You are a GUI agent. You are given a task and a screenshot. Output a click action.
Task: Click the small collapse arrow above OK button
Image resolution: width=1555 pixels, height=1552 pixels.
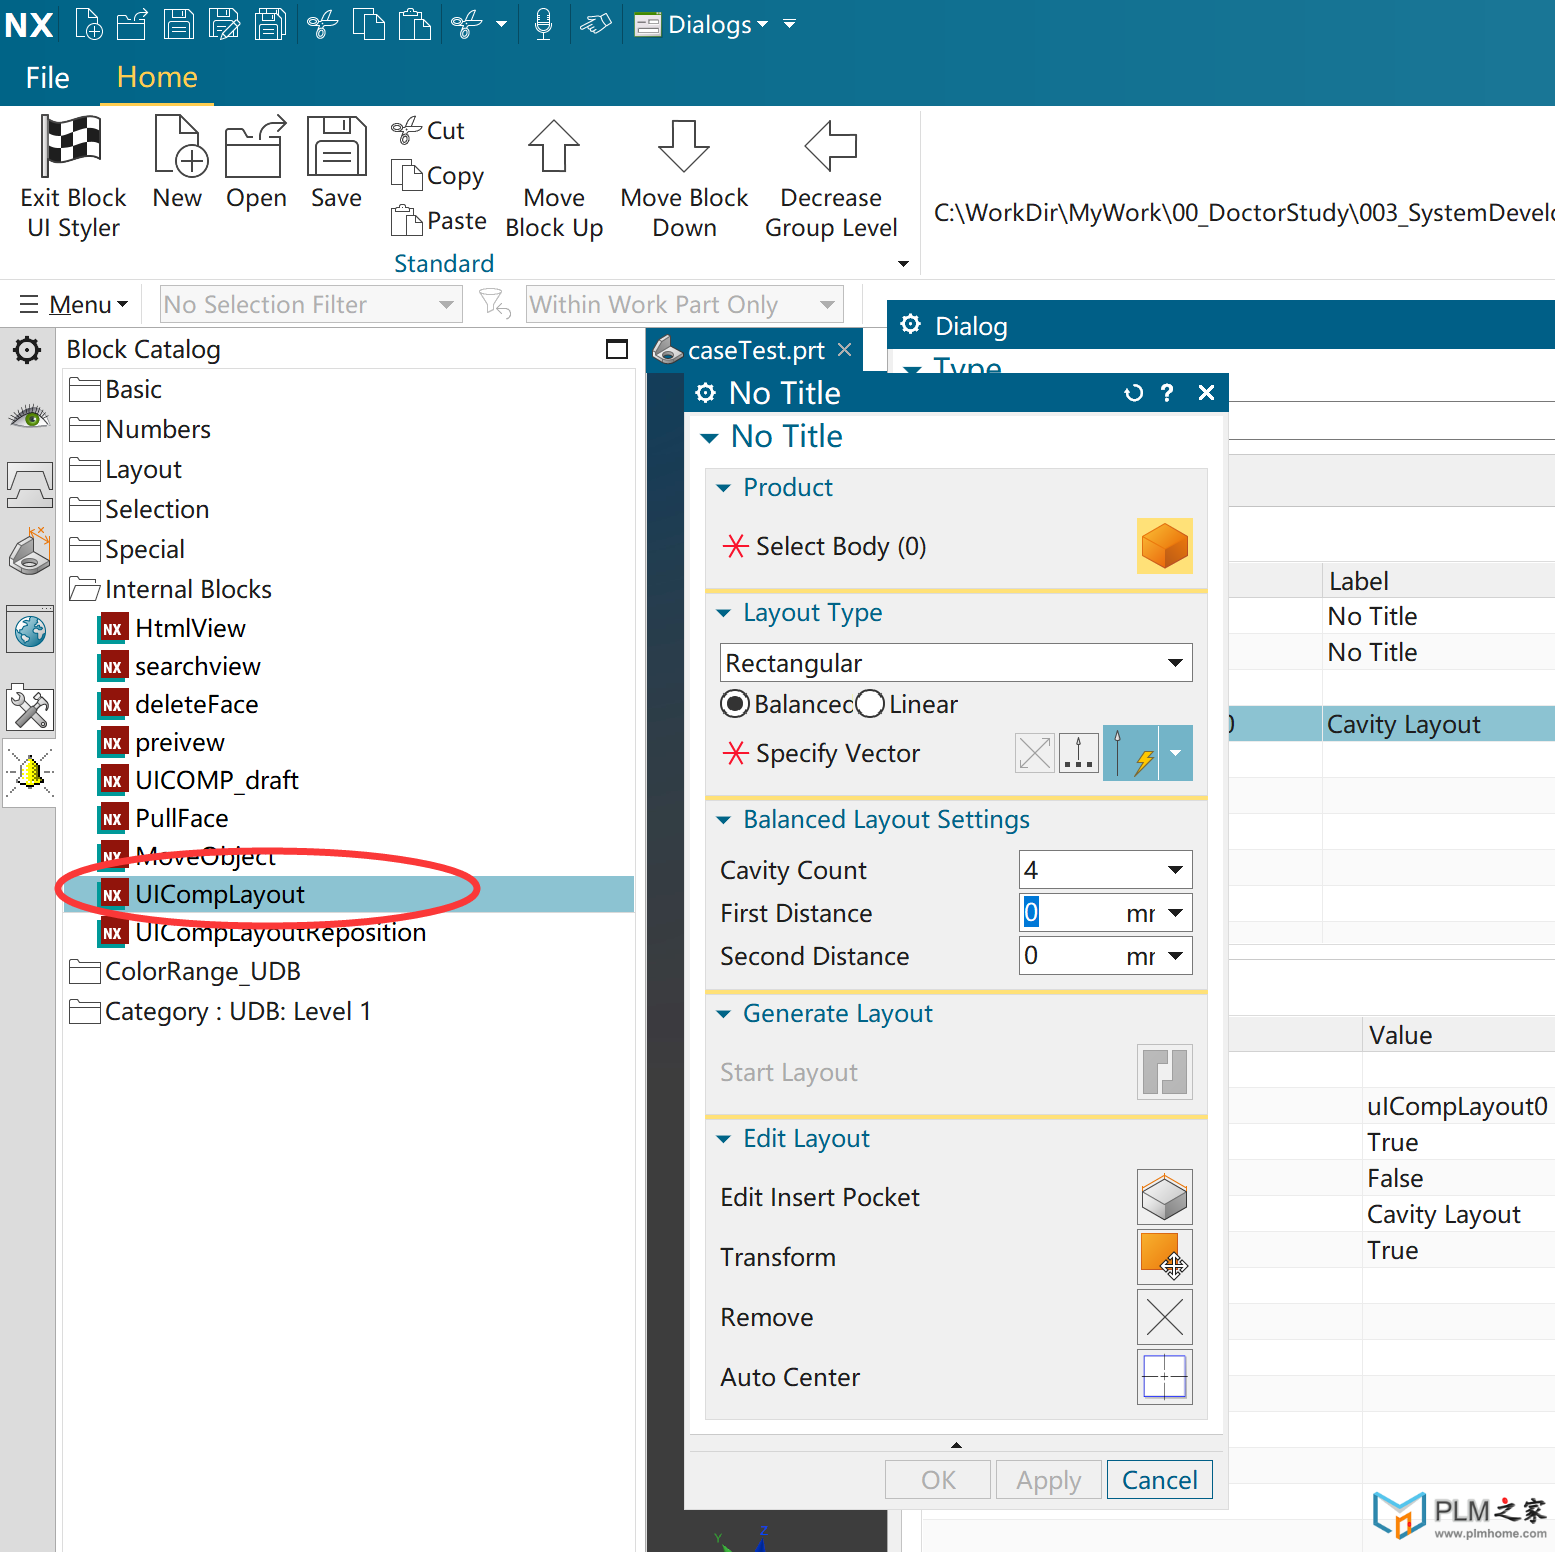click(956, 1444)
